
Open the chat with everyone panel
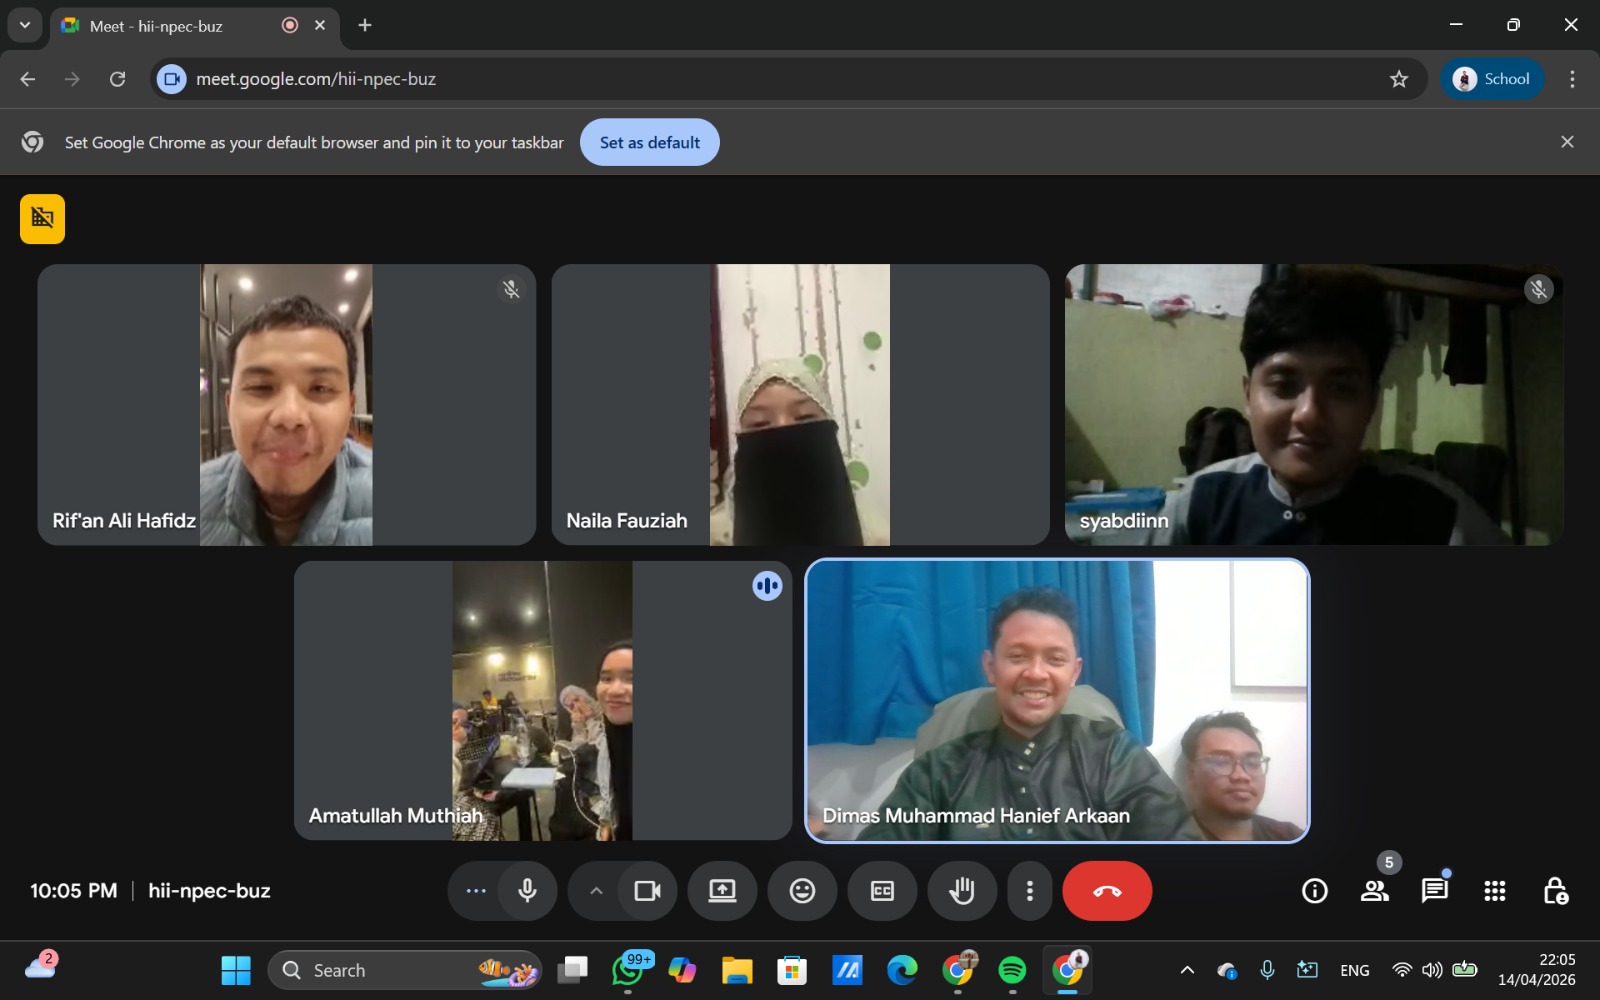point(1434,891)
